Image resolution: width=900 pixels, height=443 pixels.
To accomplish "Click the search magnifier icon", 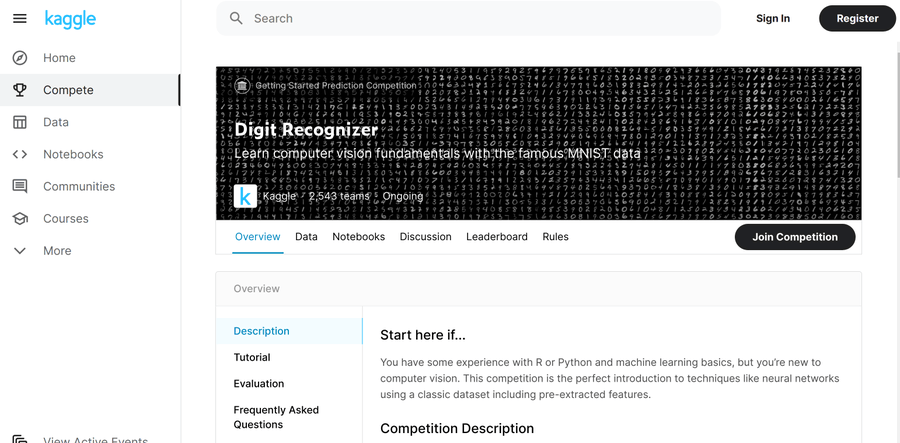I will pos(236,18).
